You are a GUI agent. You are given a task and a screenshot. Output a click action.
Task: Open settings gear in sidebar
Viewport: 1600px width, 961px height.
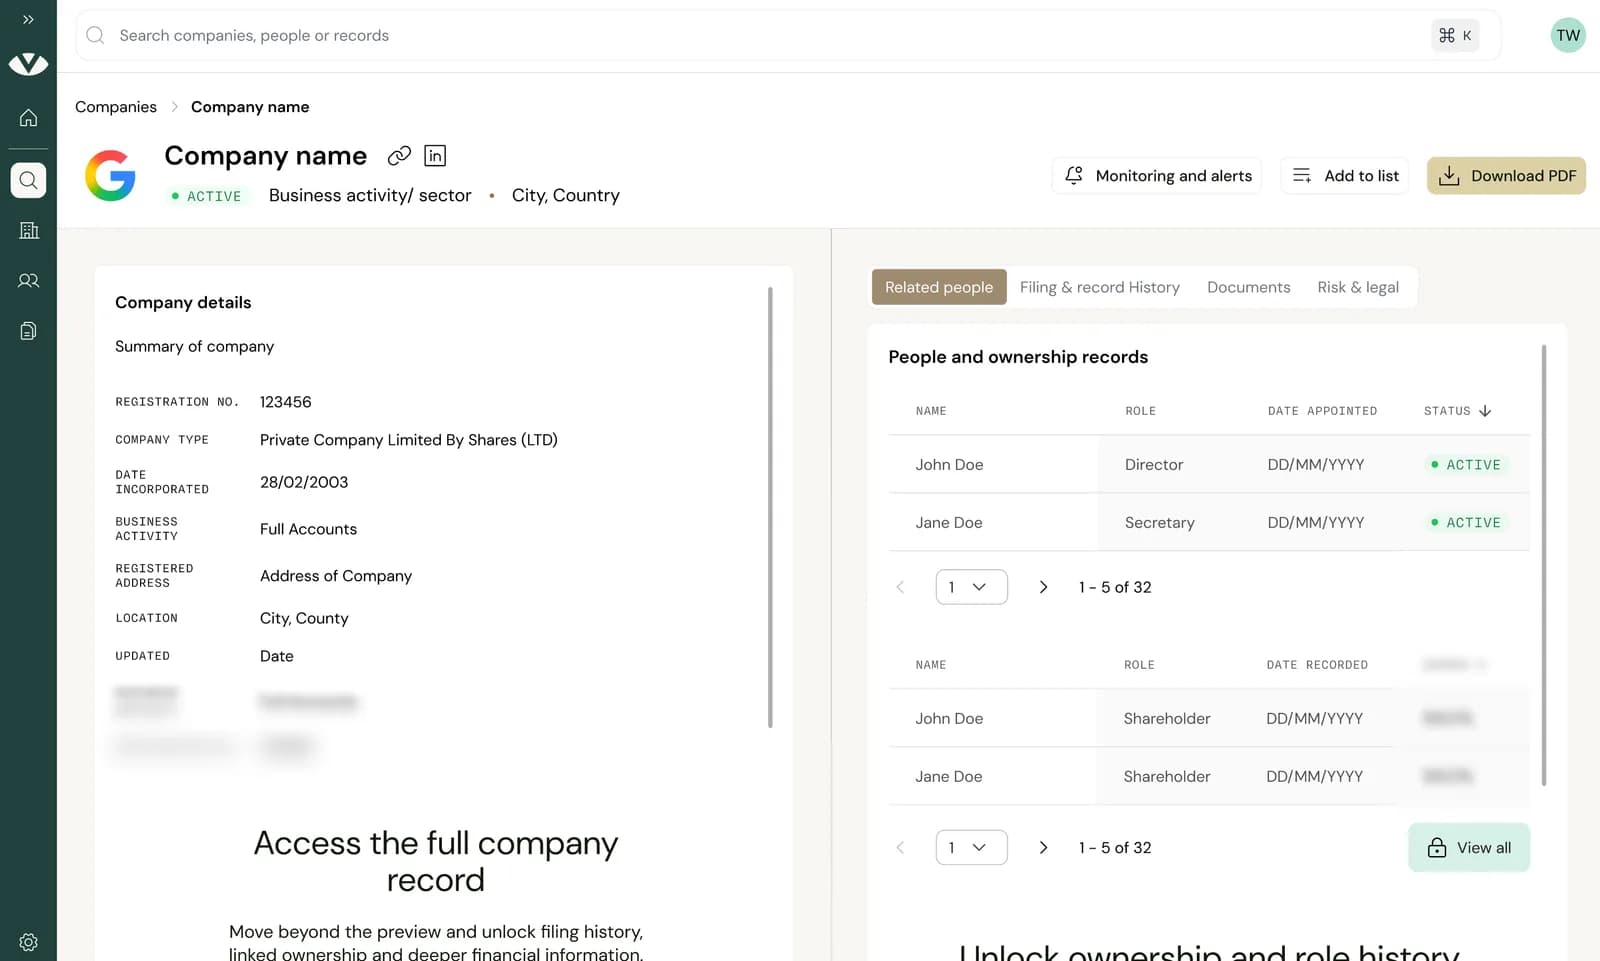point(28,942)
